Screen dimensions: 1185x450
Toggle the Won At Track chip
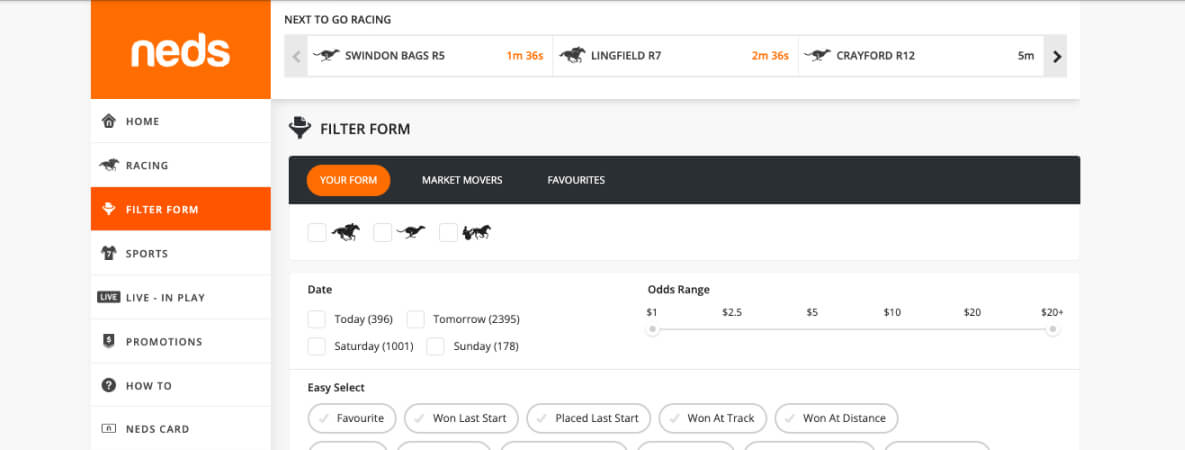(x=713, y=418)
